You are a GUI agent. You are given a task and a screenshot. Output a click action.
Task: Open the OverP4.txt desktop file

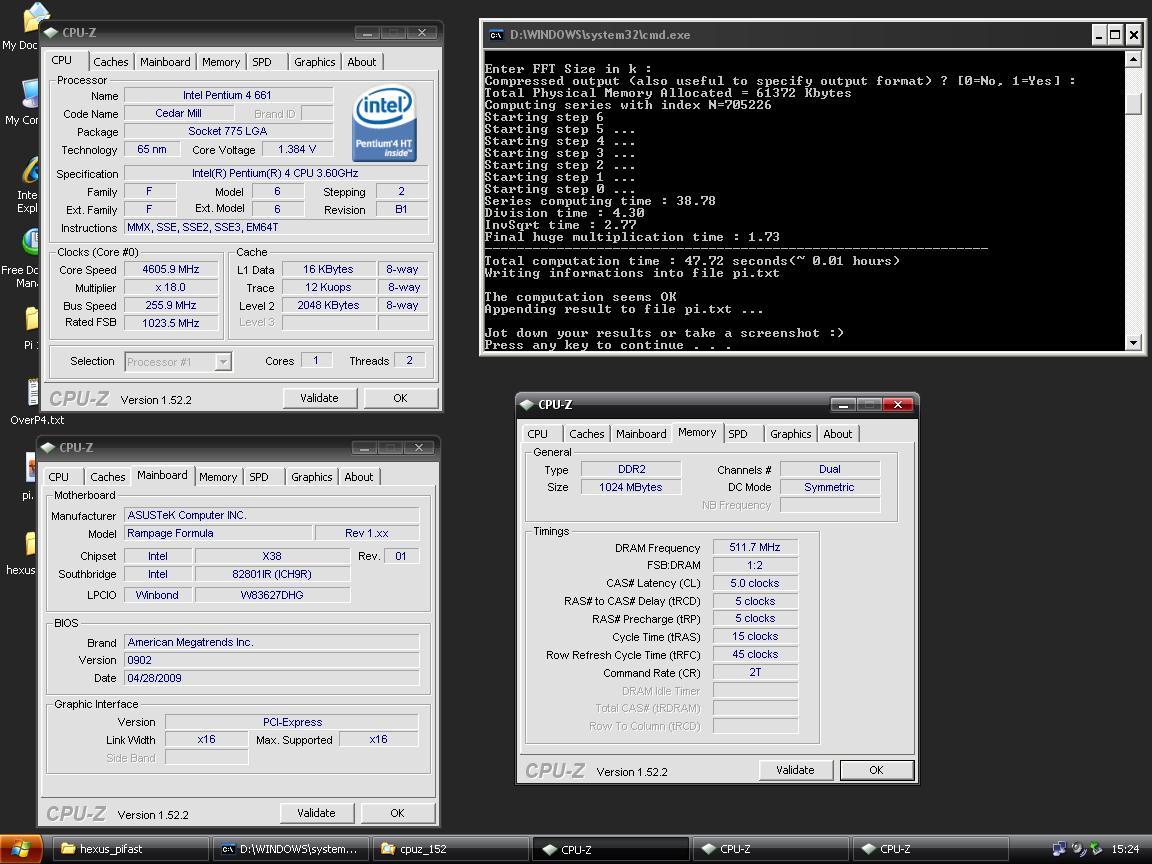tap(34, 401)
